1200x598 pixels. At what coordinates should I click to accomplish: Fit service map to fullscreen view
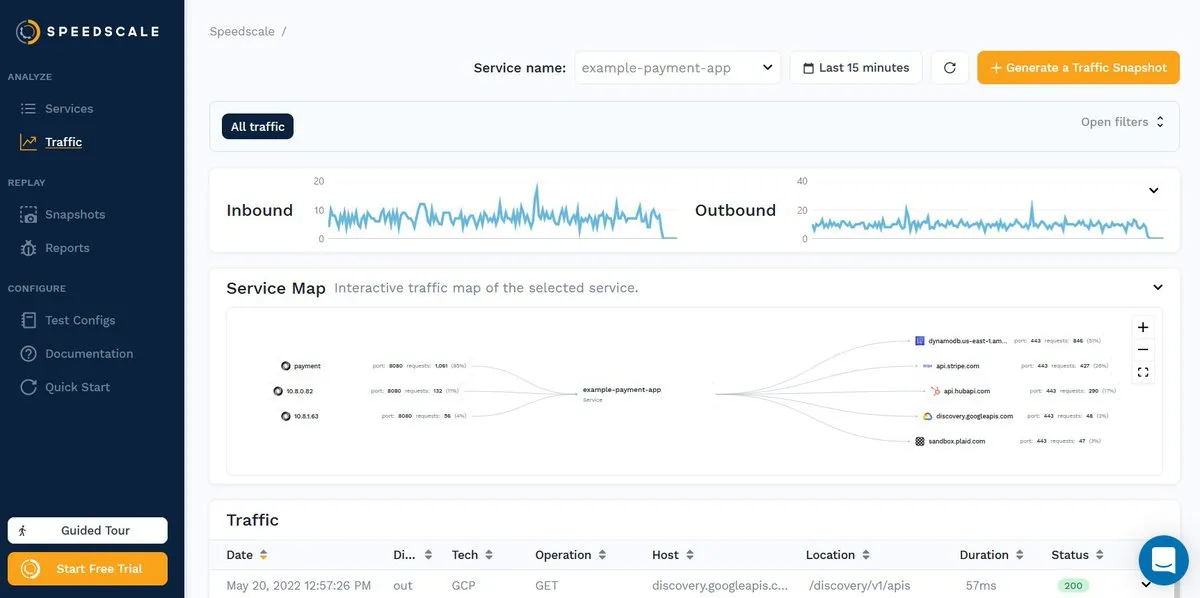pos(1143,373)
